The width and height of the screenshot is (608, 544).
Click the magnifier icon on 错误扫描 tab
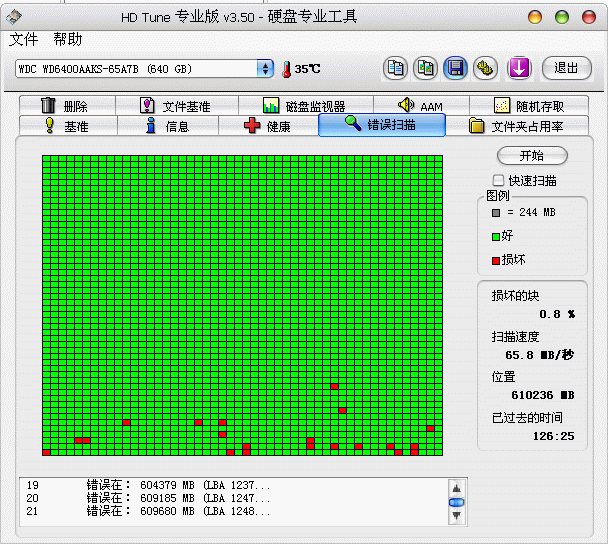[353, 123]
